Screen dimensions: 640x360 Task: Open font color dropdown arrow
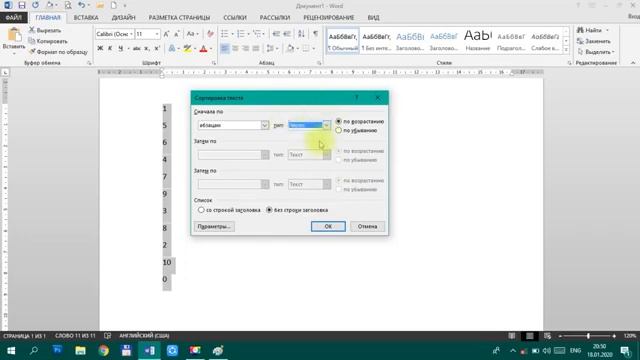click(x=211, y=49)
